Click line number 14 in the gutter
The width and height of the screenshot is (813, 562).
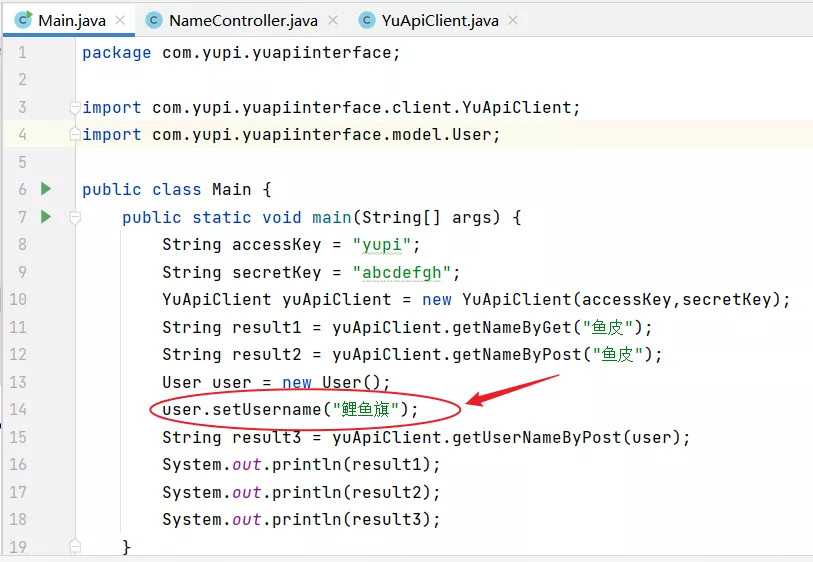18,410
